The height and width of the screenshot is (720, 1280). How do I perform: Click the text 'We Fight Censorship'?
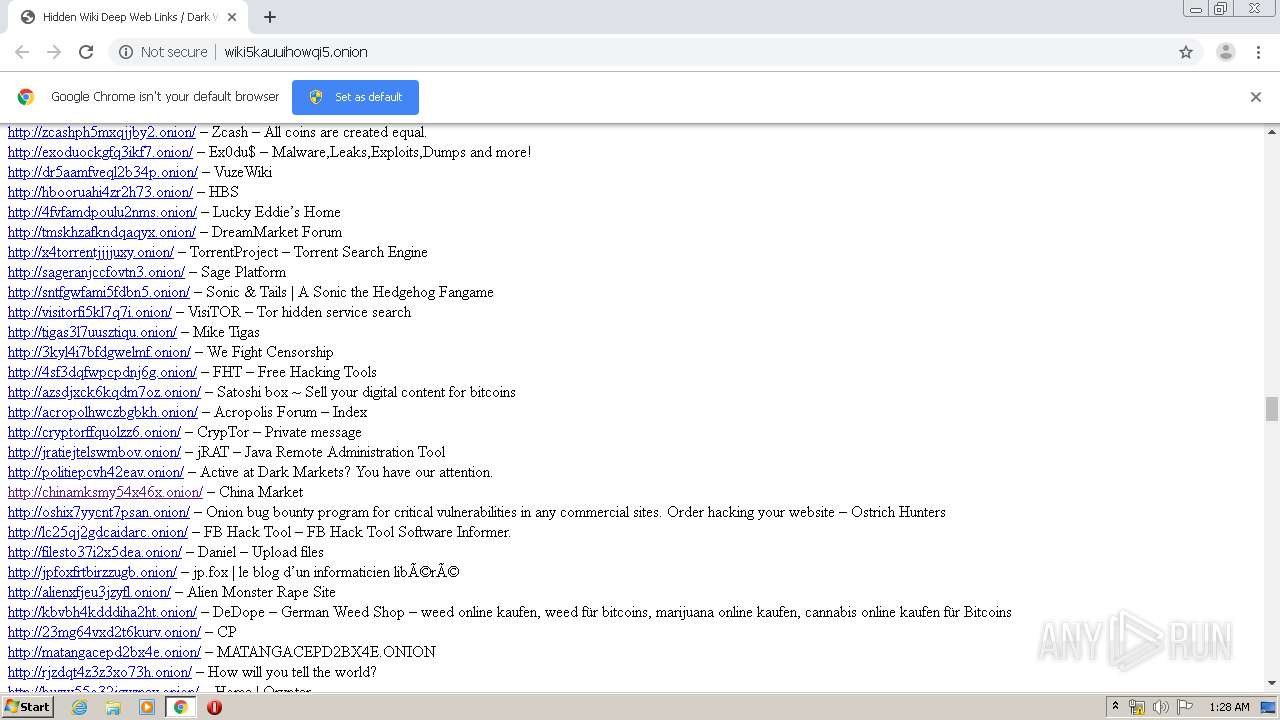(x=271, y=352)
